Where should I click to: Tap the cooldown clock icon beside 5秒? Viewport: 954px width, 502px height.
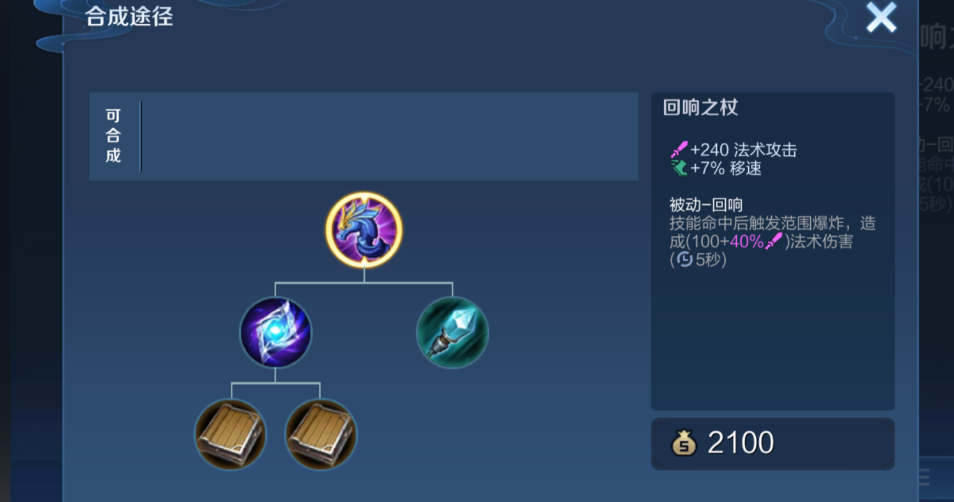pyautogui.click(x=684, y=260)
